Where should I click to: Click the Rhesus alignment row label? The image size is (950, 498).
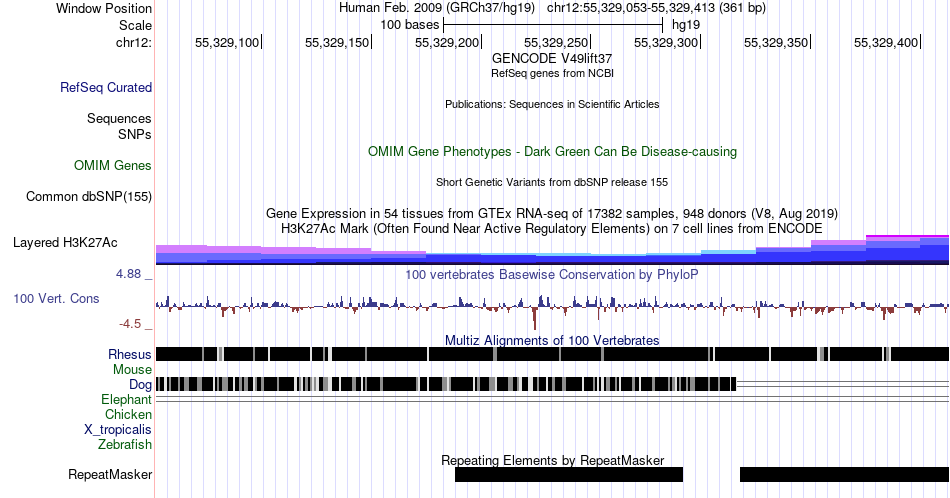[x=130, y=354]
